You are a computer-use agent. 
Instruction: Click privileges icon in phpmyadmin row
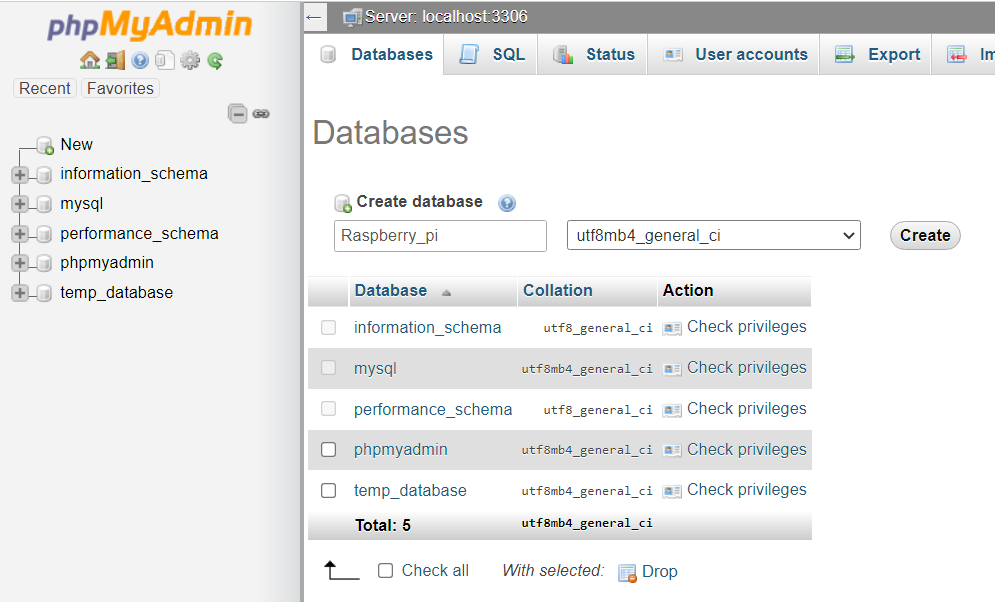pyautogui.click(x=672, y=450)
